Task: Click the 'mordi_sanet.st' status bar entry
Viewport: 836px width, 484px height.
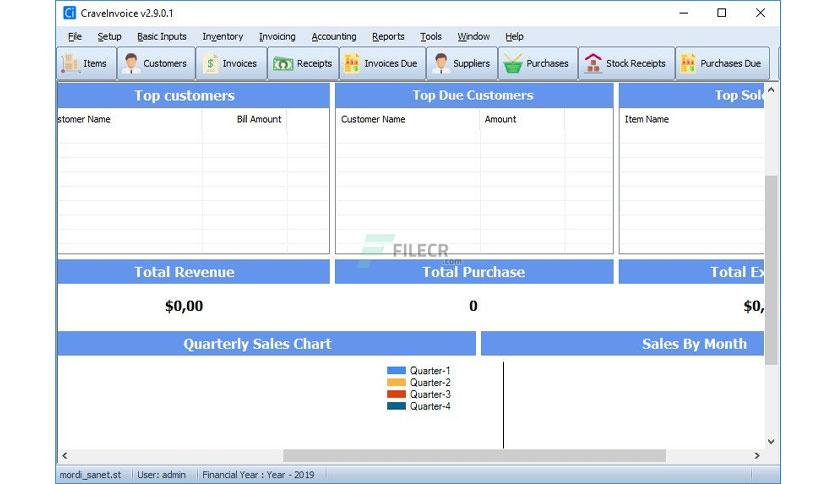Action: pyautogui.click(x=90, y=475)
